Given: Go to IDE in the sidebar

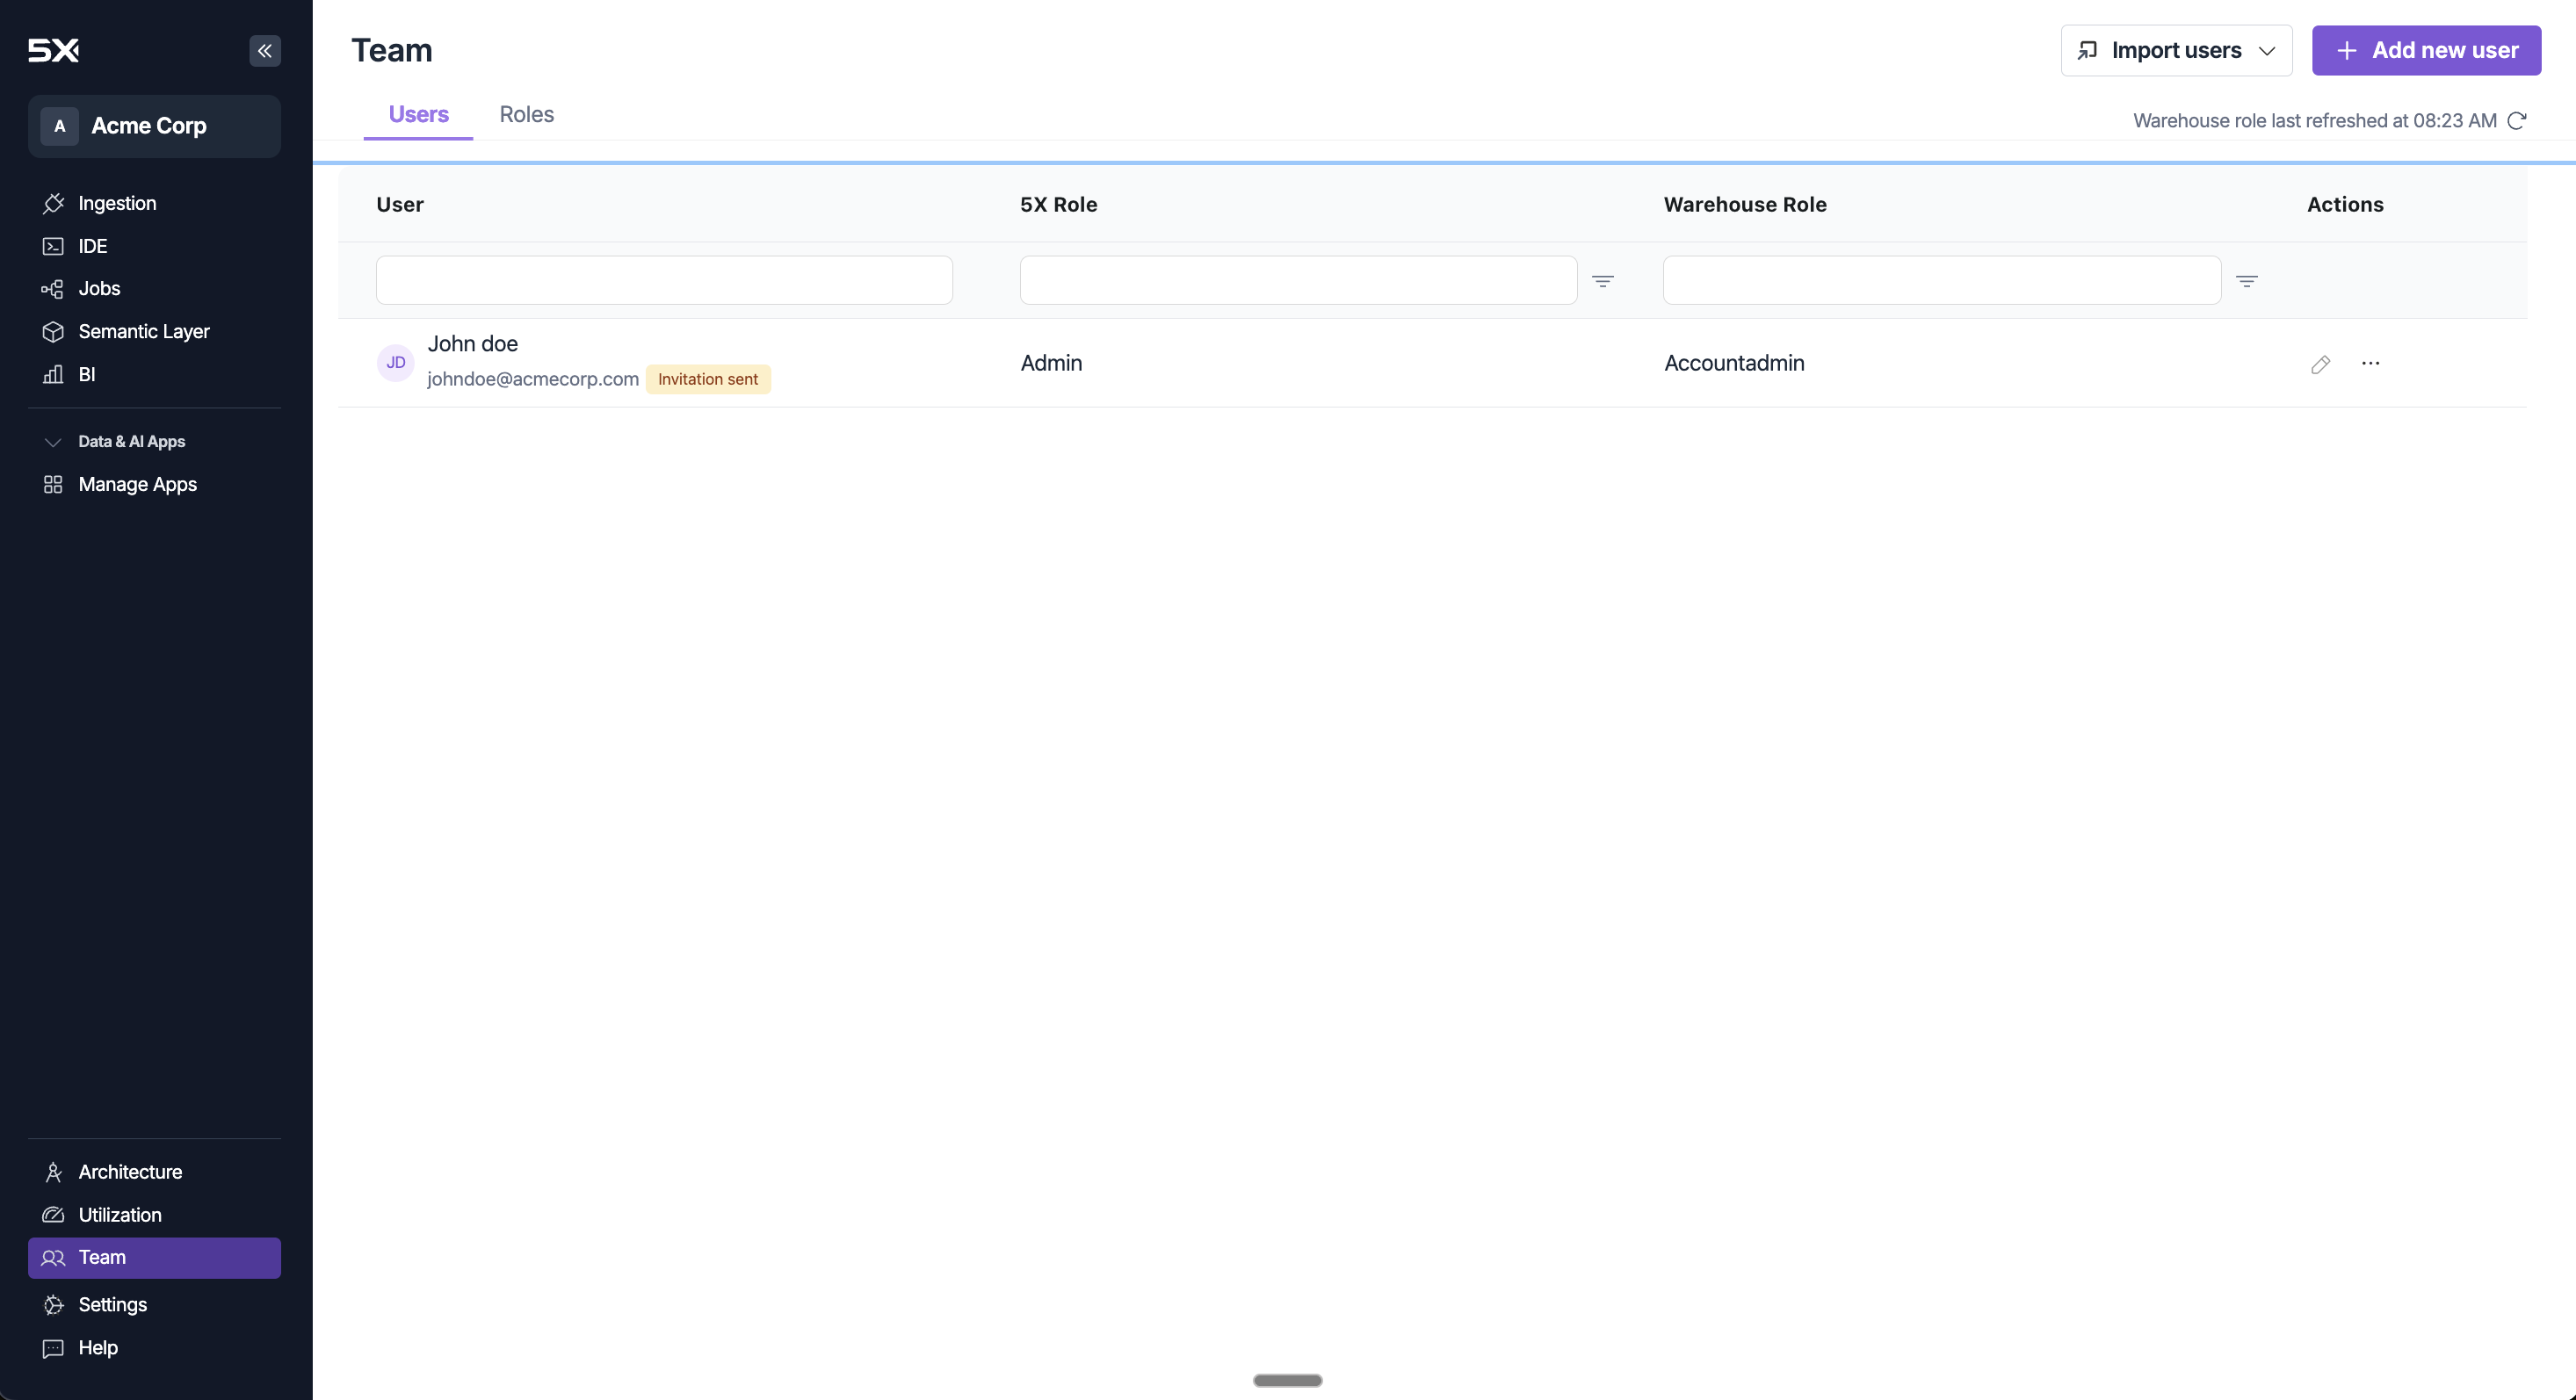Looking at the screenshot, I should click(x=92, y=246).
